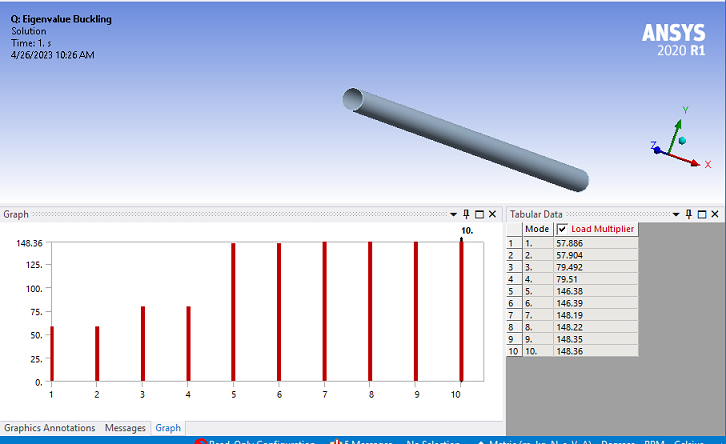Click the mode 7 bar in graph
The image size is (726, 444).
click(x=325, y=312)
